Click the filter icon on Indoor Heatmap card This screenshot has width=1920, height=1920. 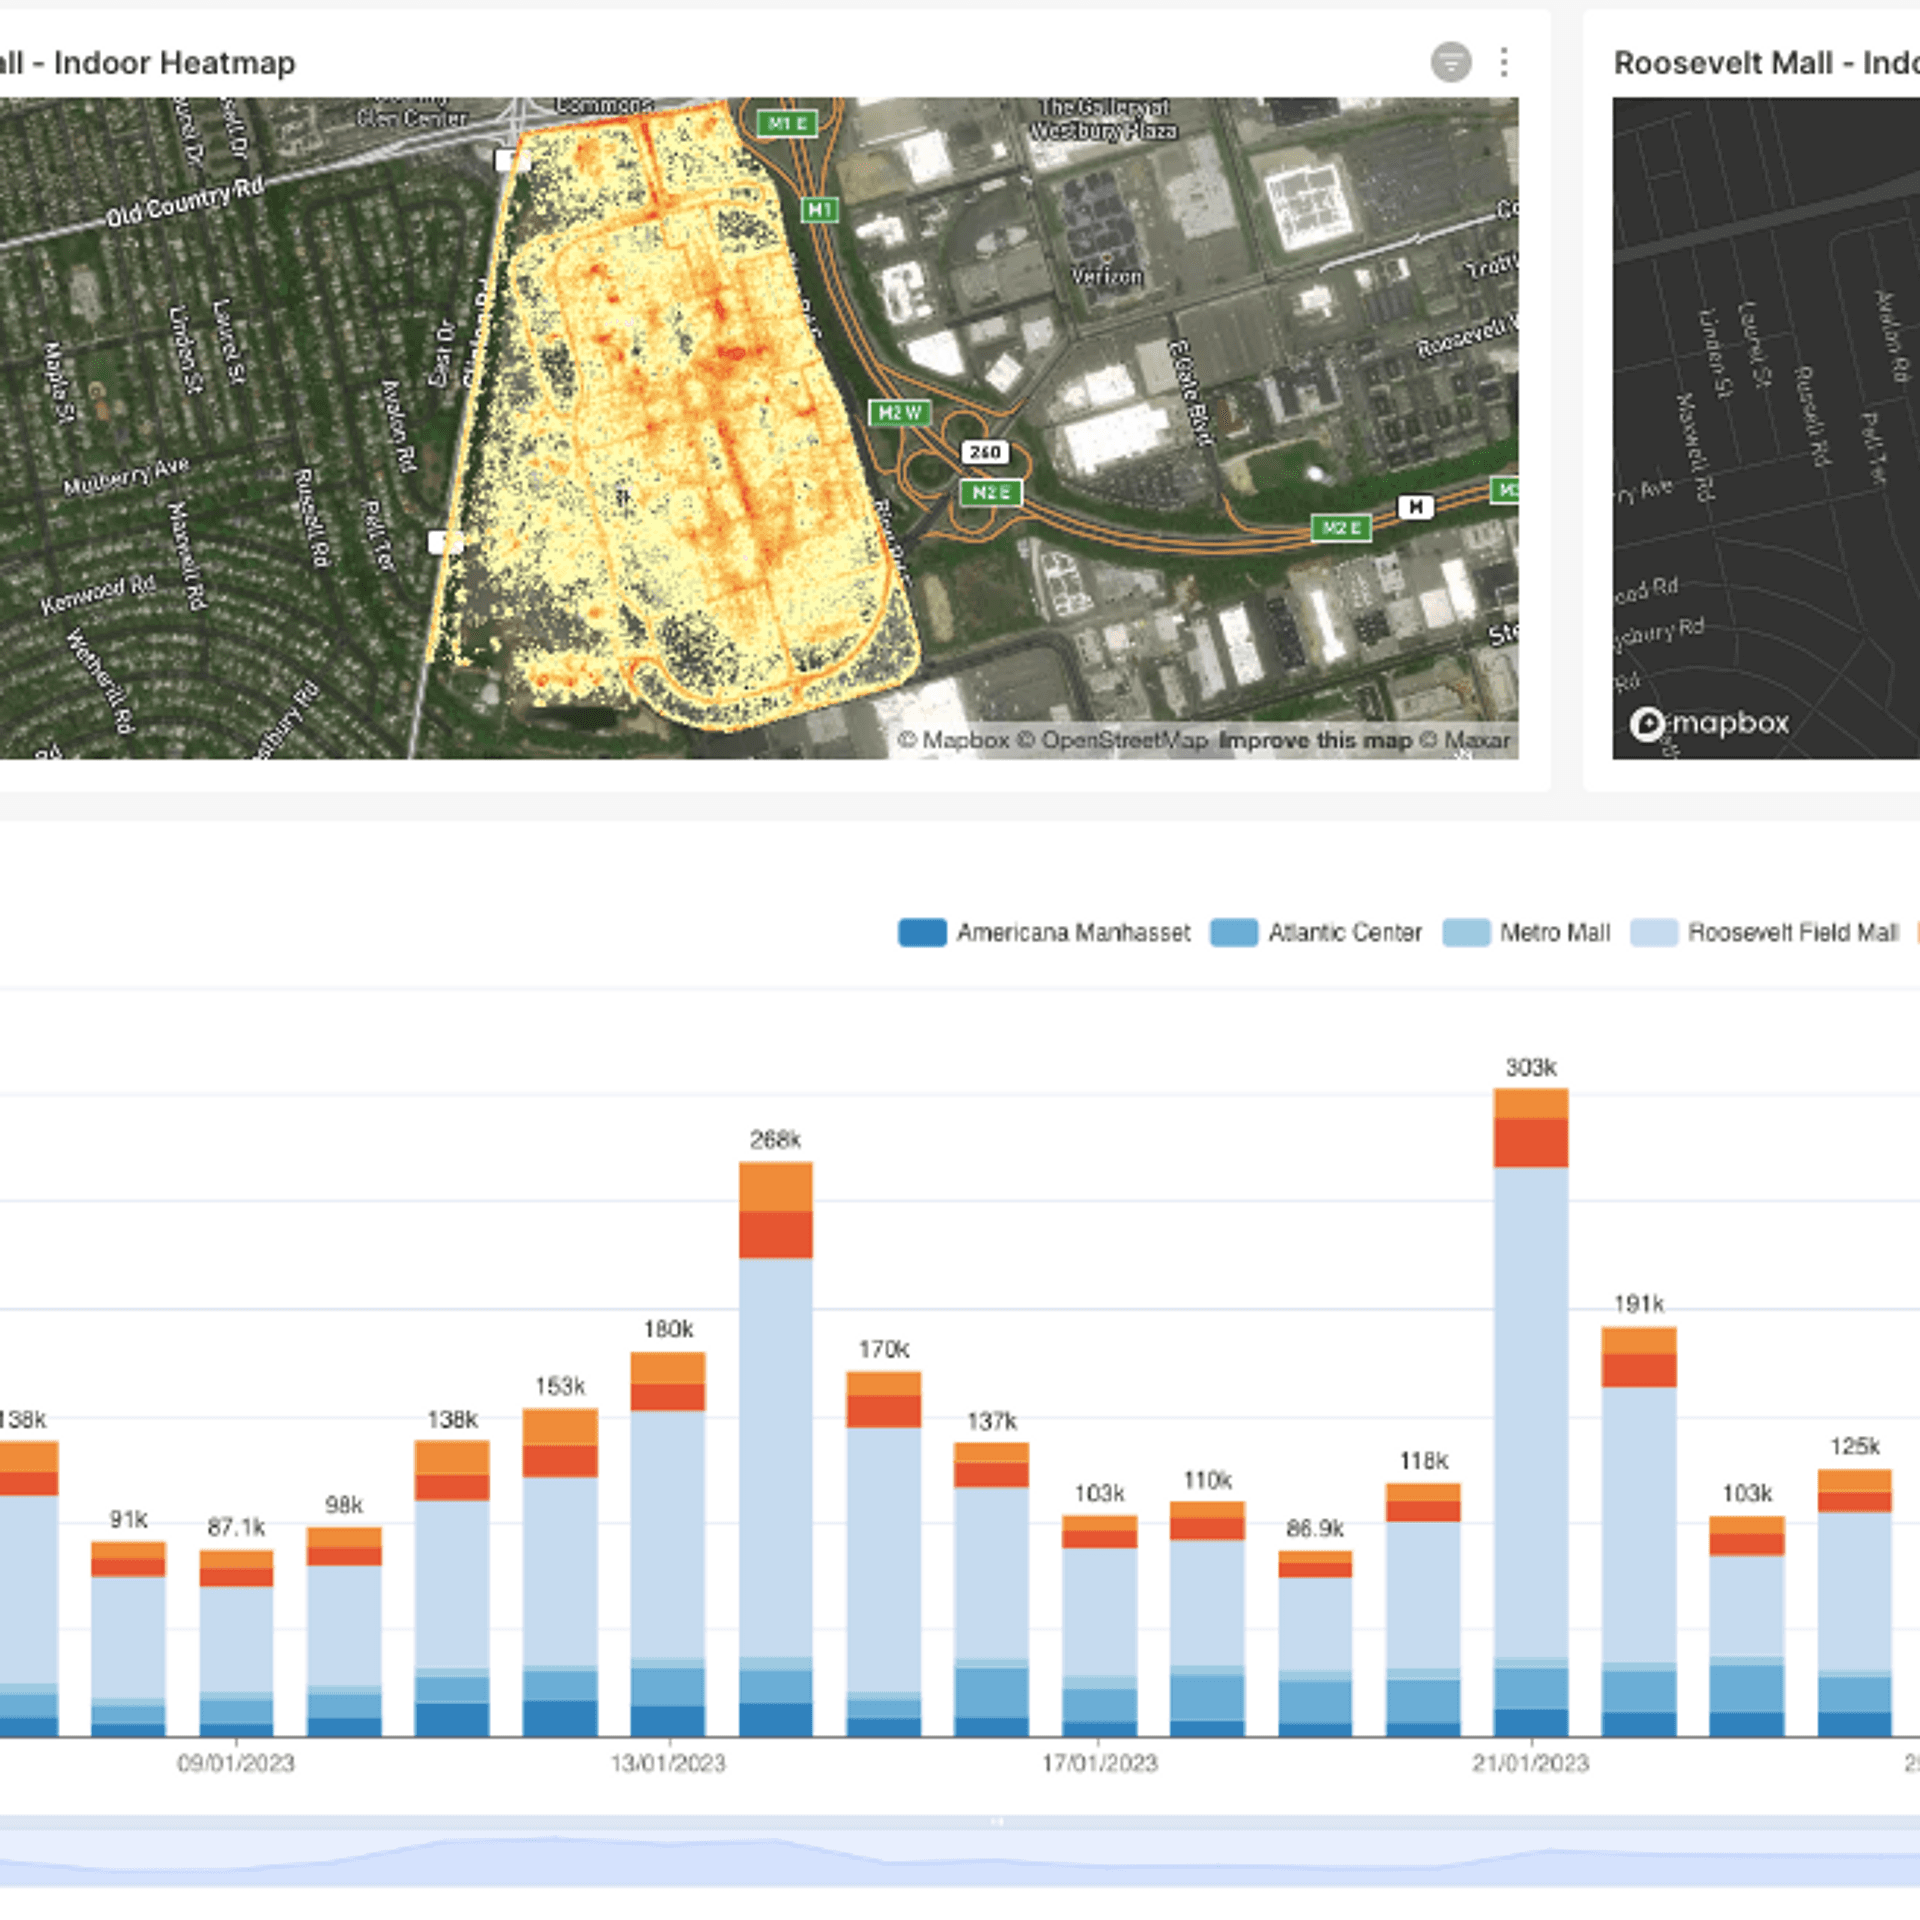(1450, 62)
